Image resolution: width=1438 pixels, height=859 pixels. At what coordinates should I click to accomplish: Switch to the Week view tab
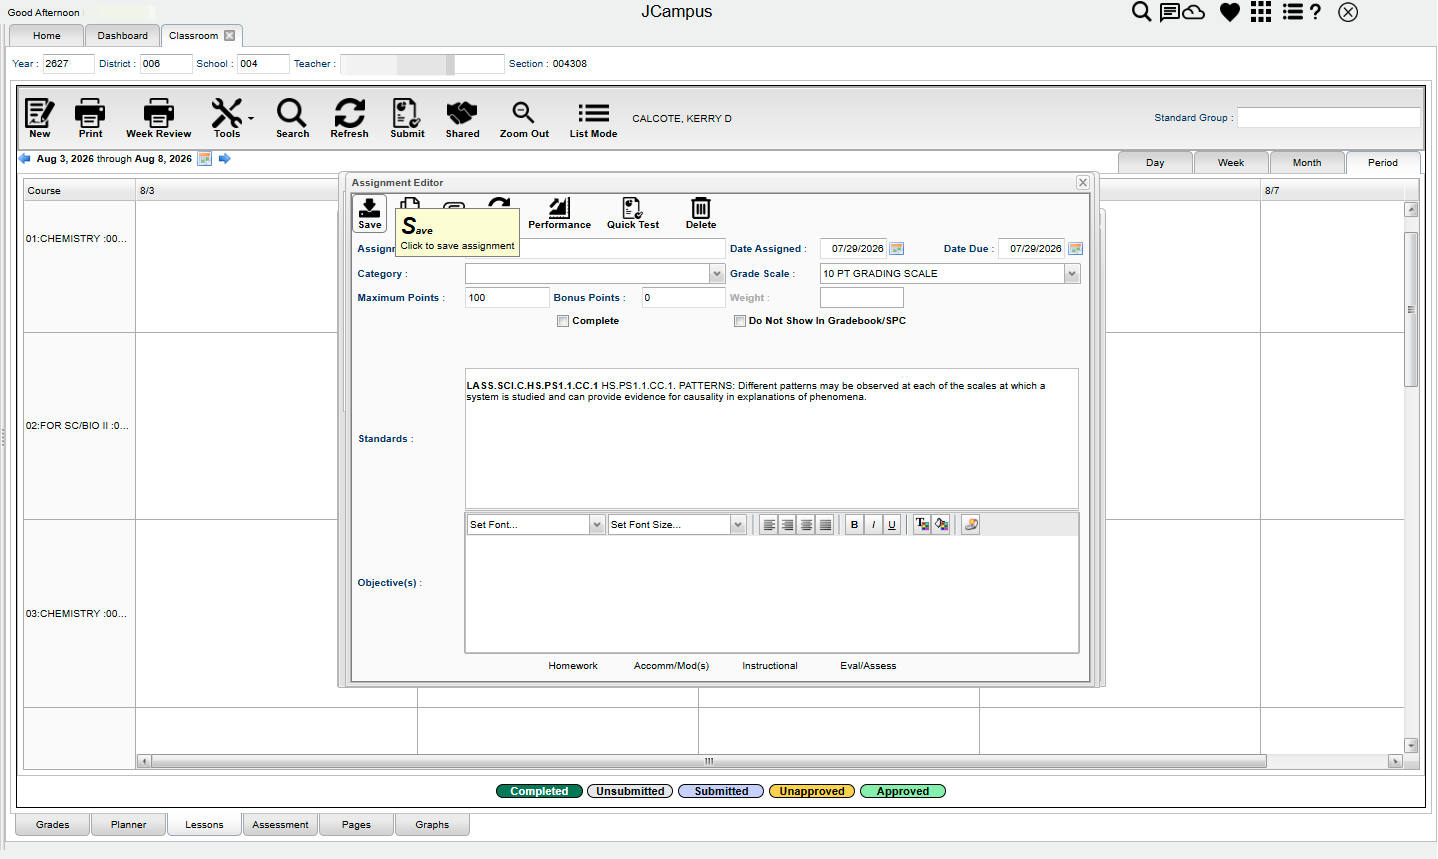point(1231,163)
